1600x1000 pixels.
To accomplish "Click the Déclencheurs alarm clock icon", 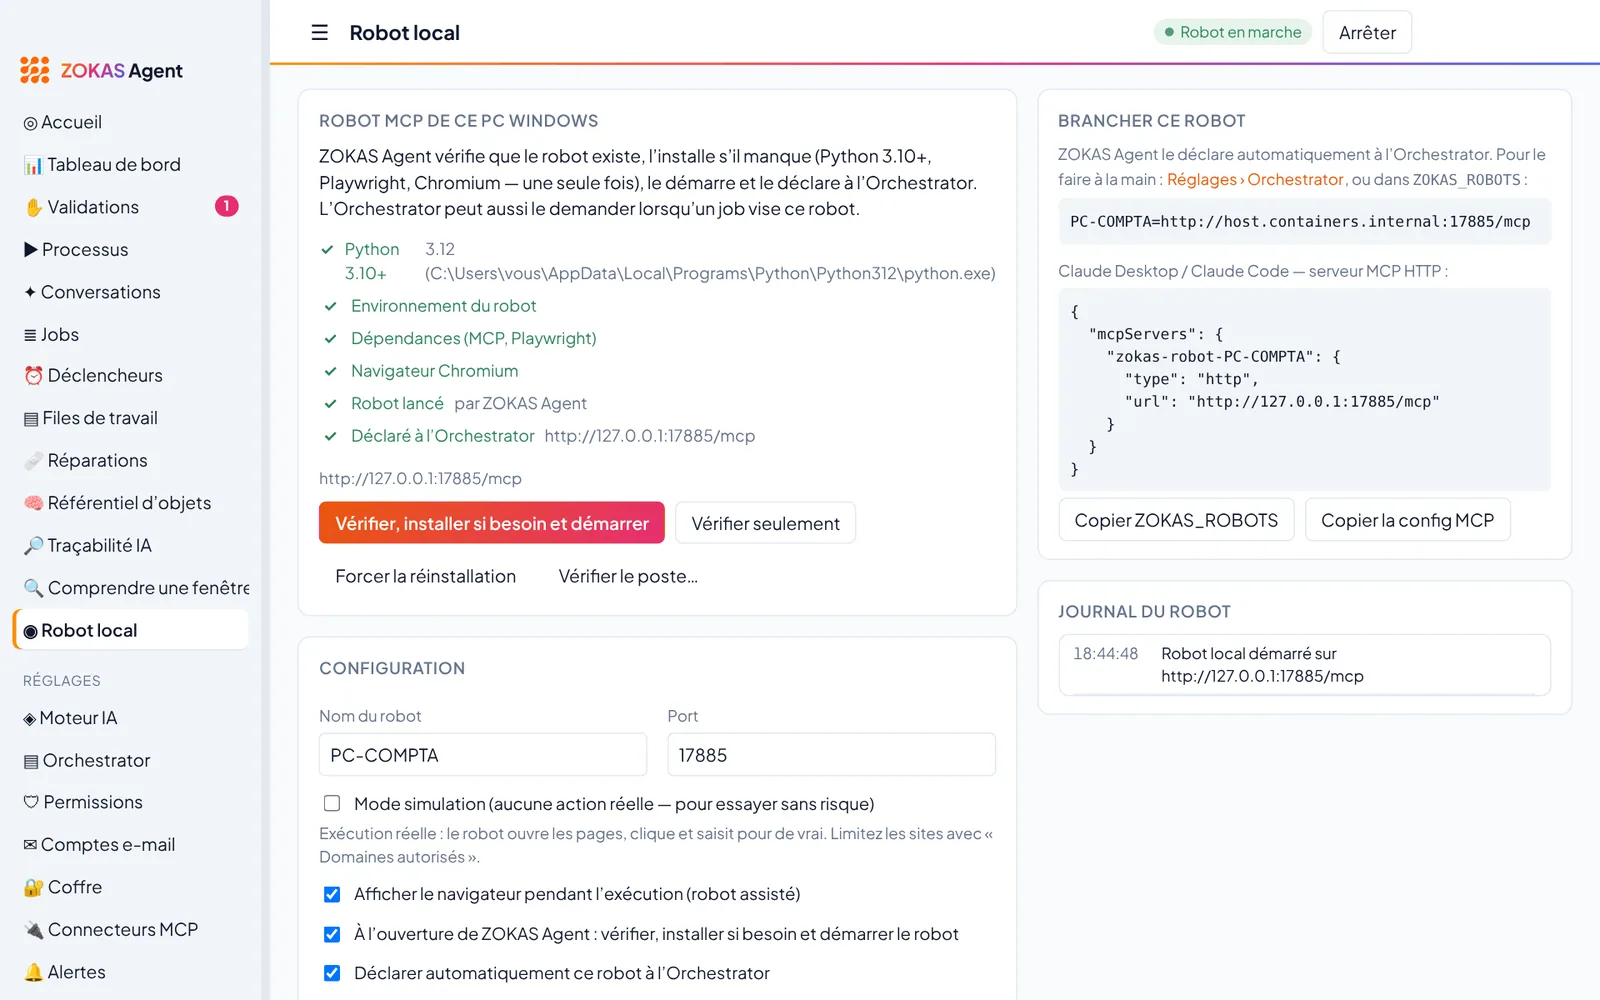I will click(x=33, y=376).
